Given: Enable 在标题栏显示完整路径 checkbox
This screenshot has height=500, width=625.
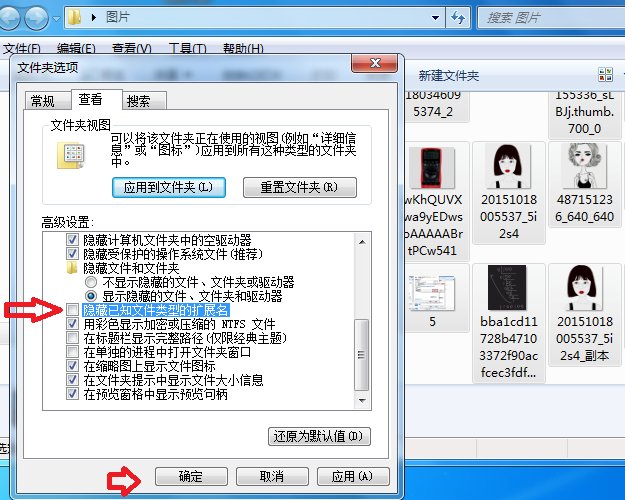Looking at the screenshot, I should point(72,338).
